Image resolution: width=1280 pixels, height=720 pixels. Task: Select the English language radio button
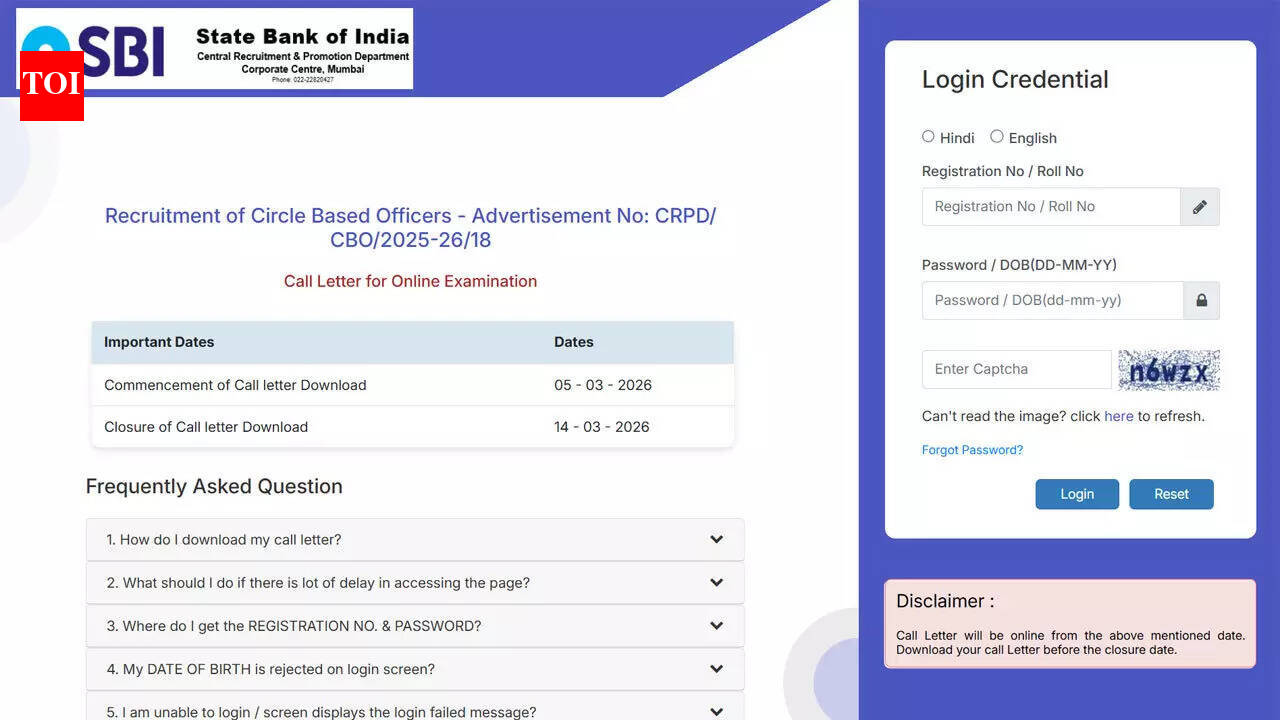click(997, 137)
